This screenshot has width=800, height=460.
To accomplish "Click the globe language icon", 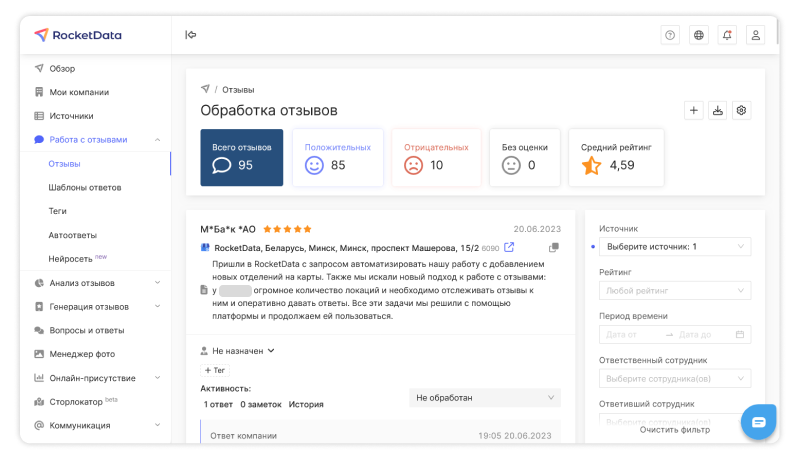I will pos(699,35).
